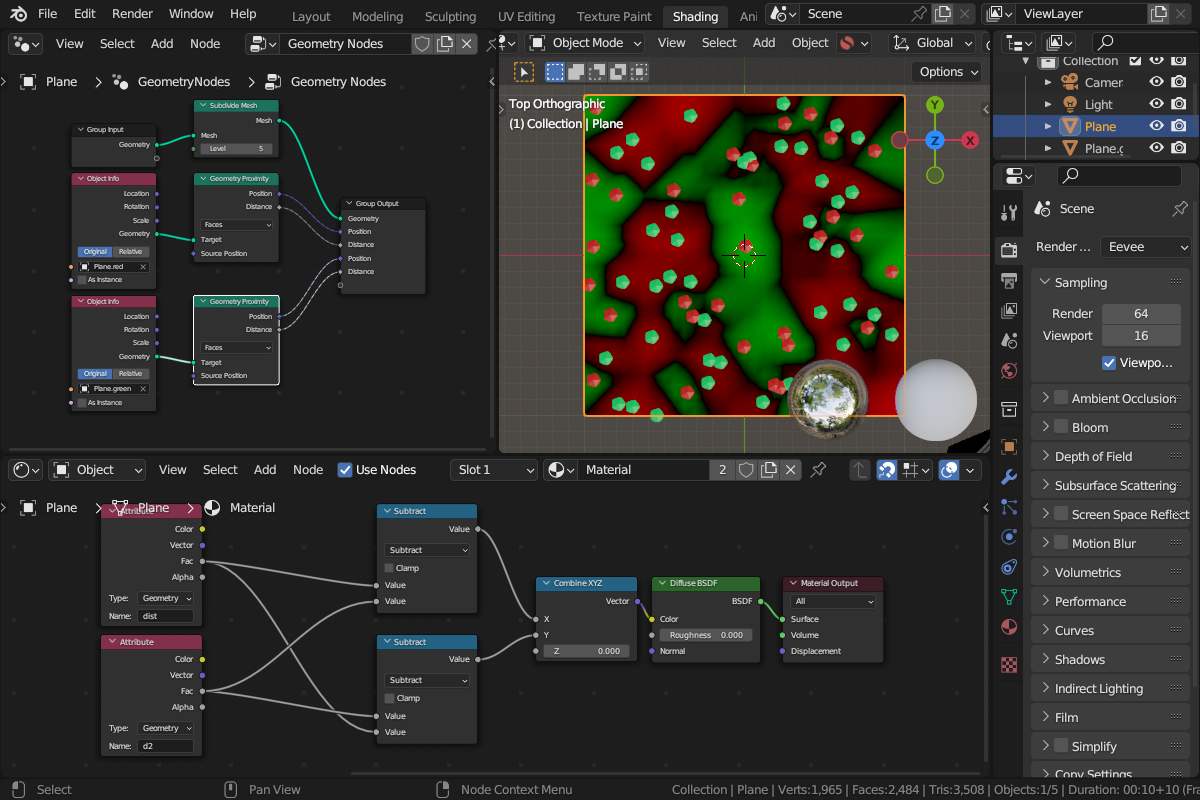Viewport: 1200px width, 800px height.
Task: Toggle Viewport Denoising checkbox in Sampling
Action: [x=1109, y=363]
